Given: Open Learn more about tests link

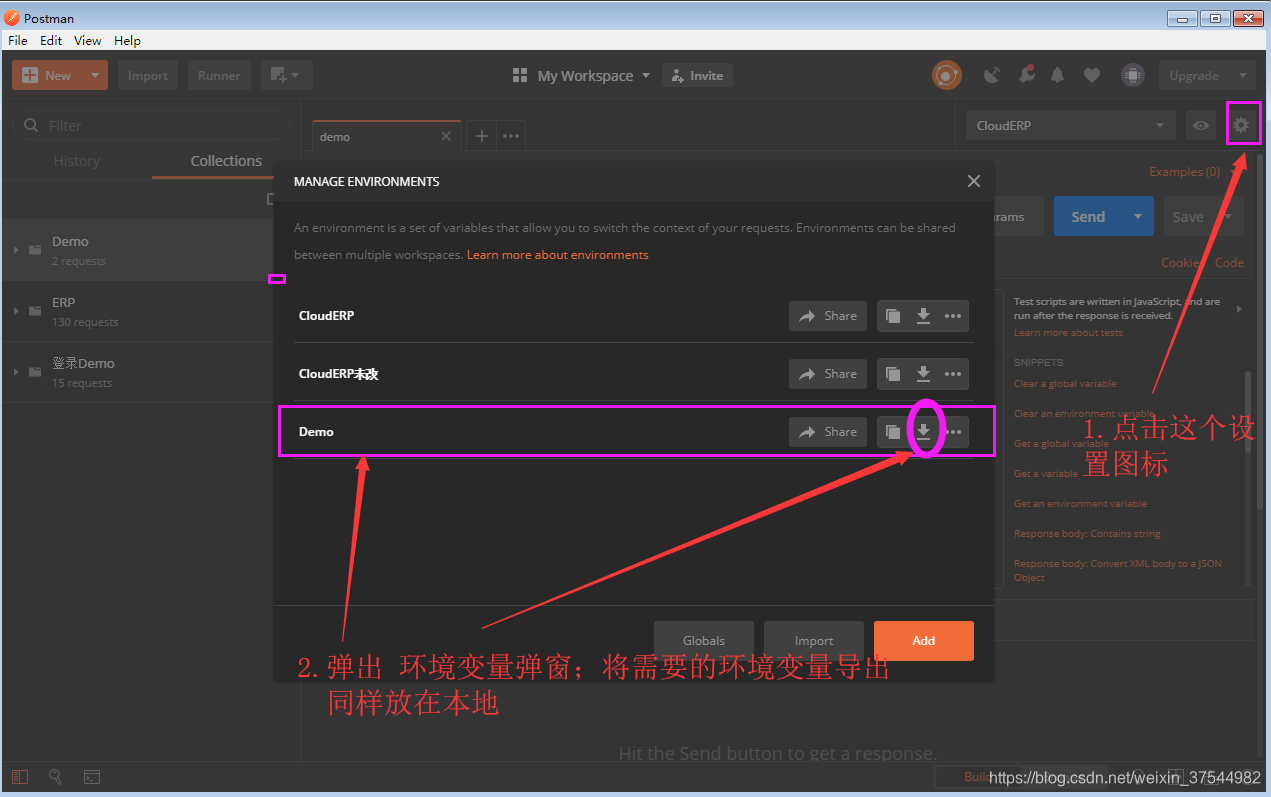Looking at the screenshot, I should (1068, 333).
